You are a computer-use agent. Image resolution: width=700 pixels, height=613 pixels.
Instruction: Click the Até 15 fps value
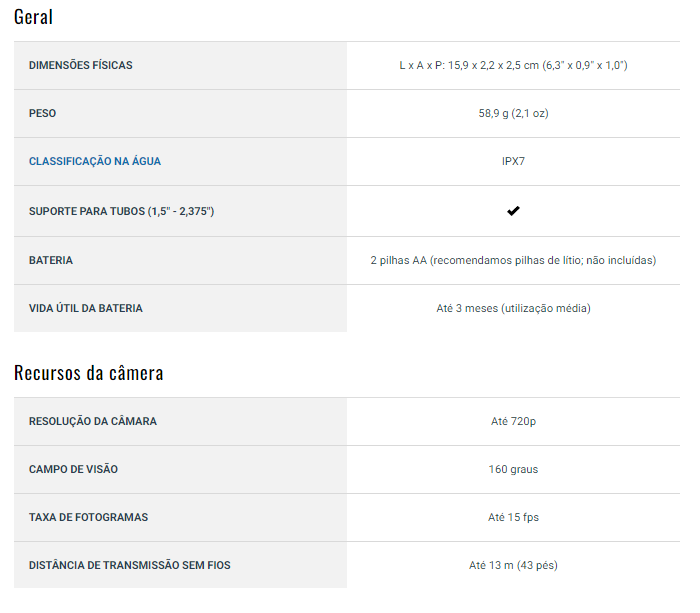point(513,517)
